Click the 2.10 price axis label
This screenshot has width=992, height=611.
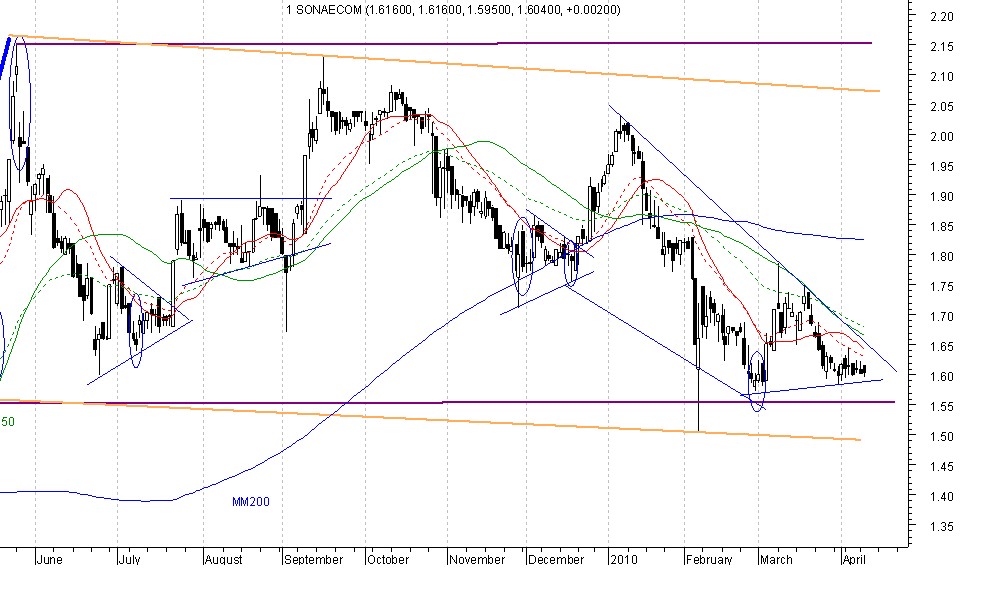click(x=941, y=77)
